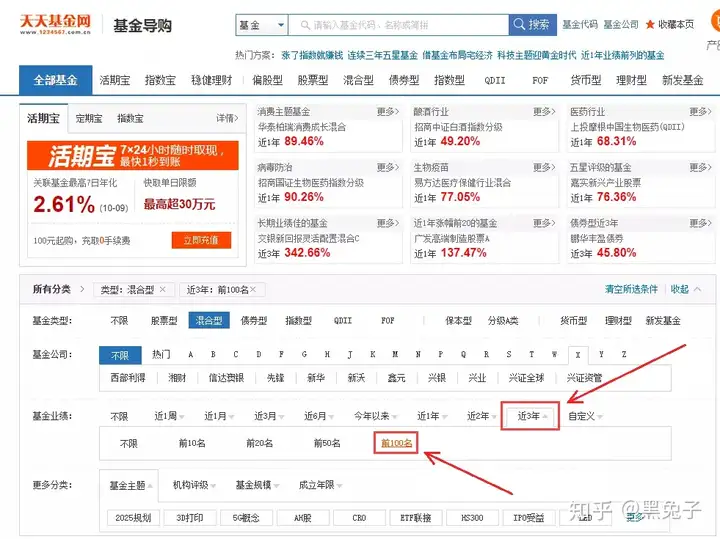Select 热门 fund company tab

pyautogui.click(x=161, y=354)
